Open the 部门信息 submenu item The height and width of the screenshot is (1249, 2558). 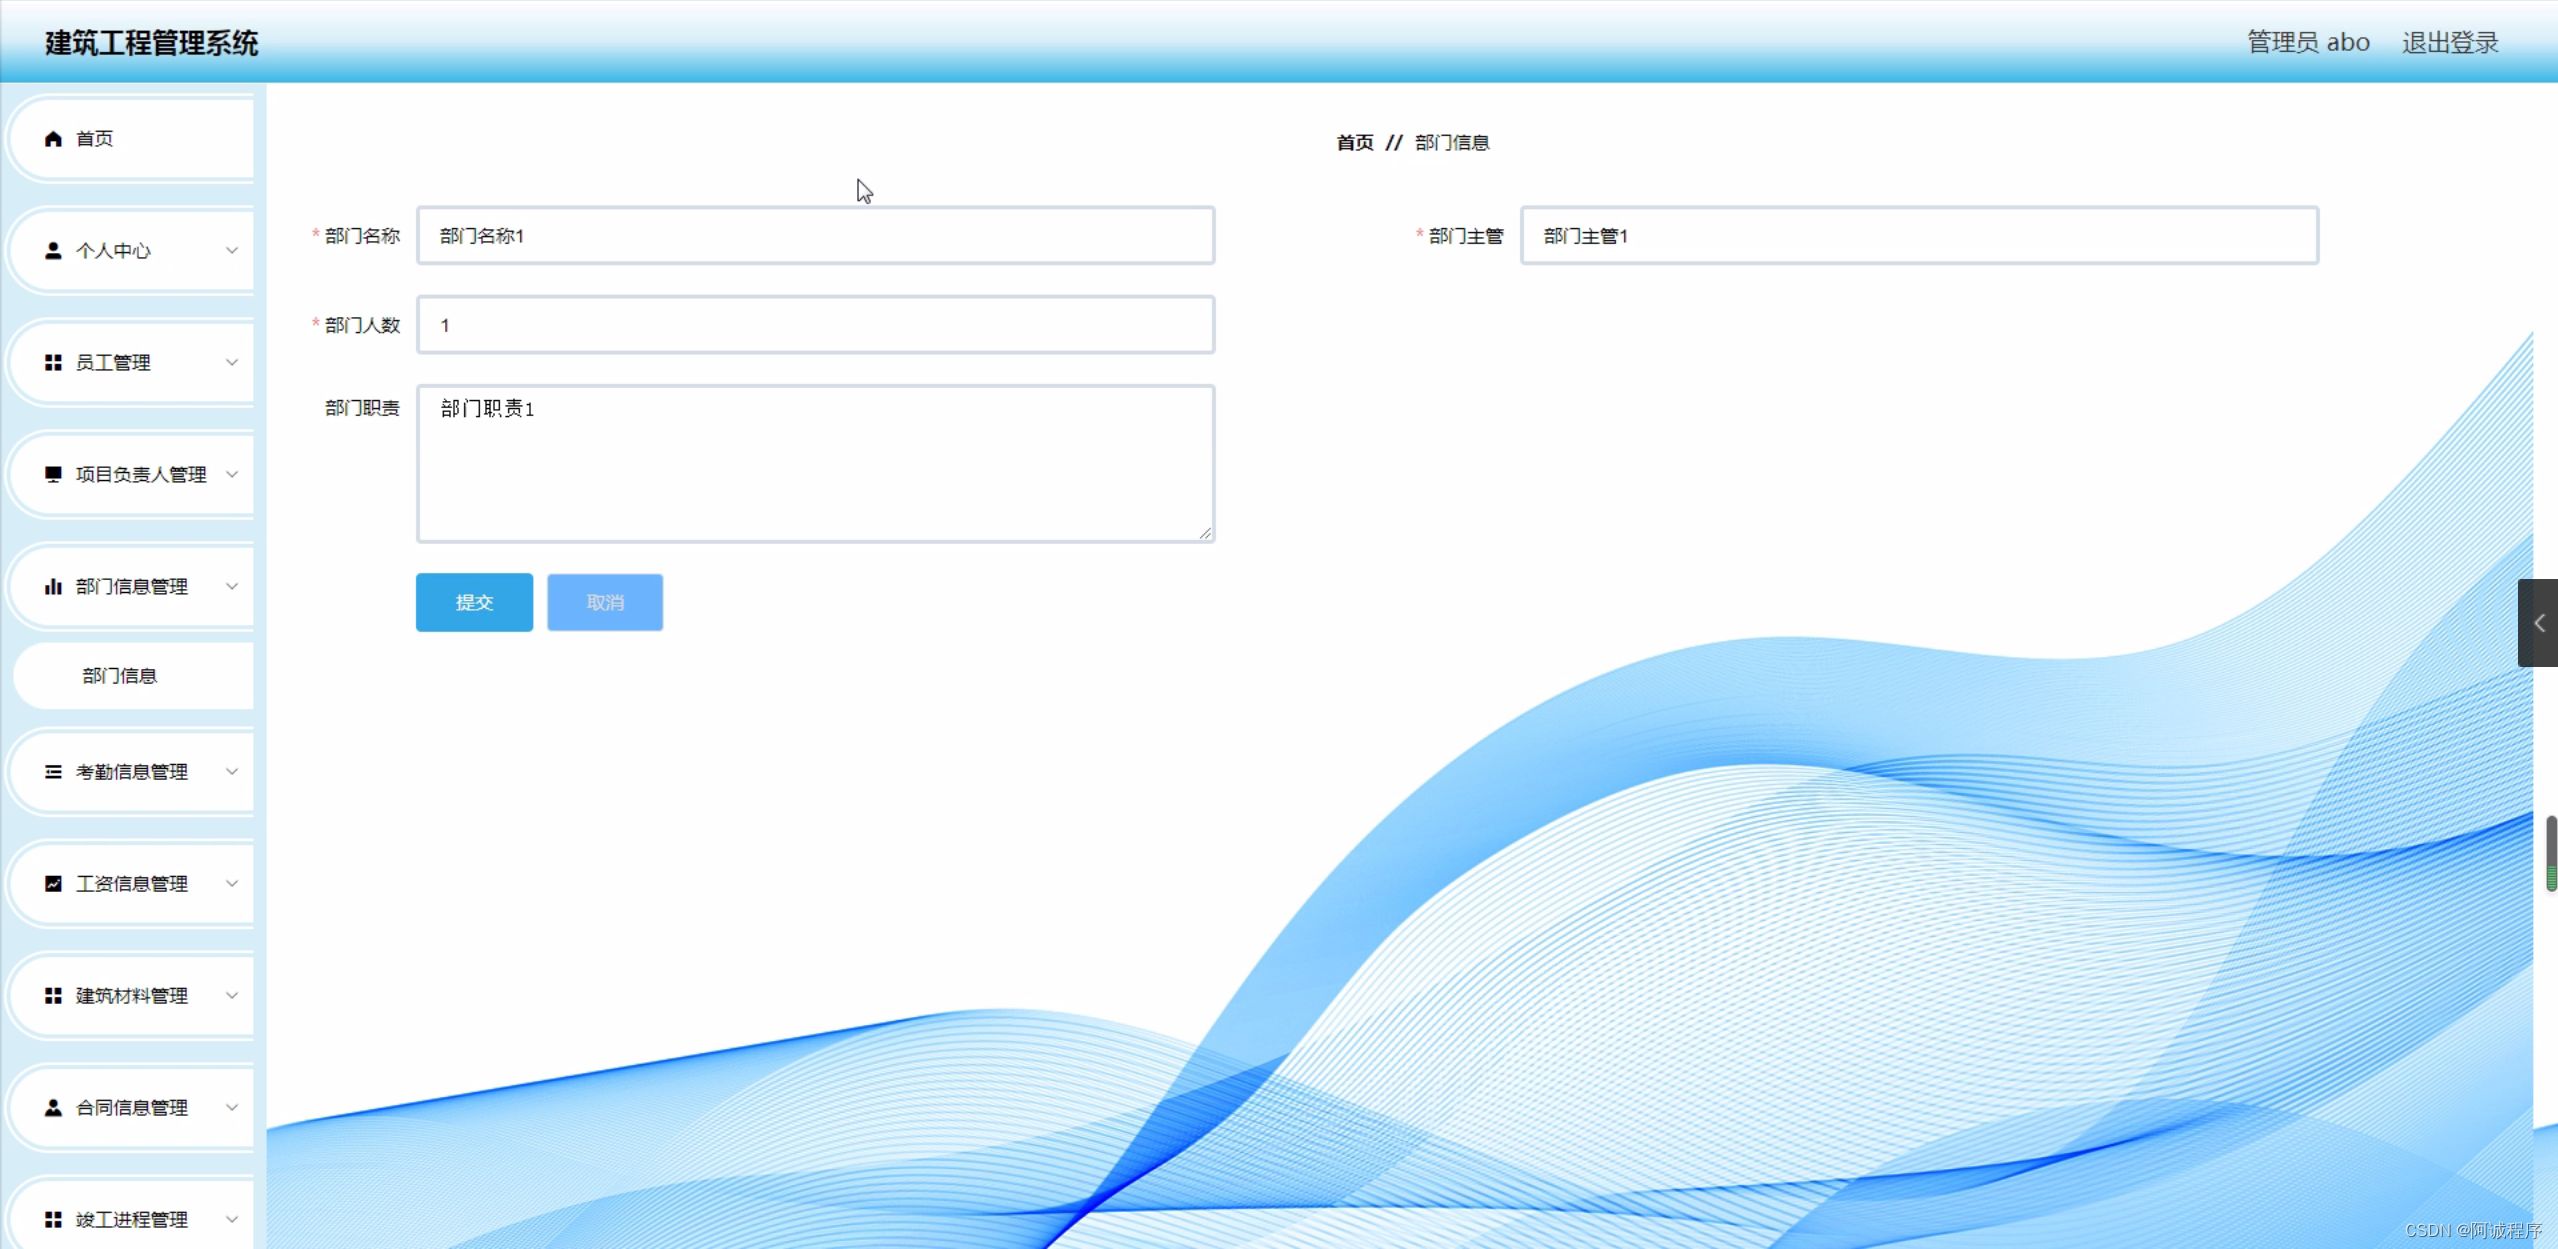[x=120, y=676]
